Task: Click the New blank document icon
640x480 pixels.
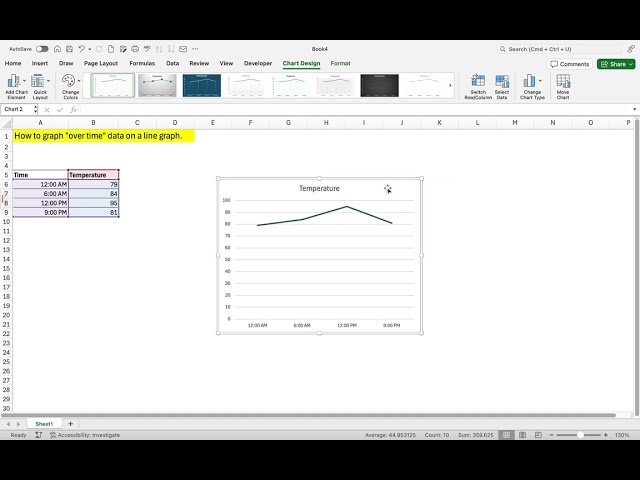Action: click(111, 49)
